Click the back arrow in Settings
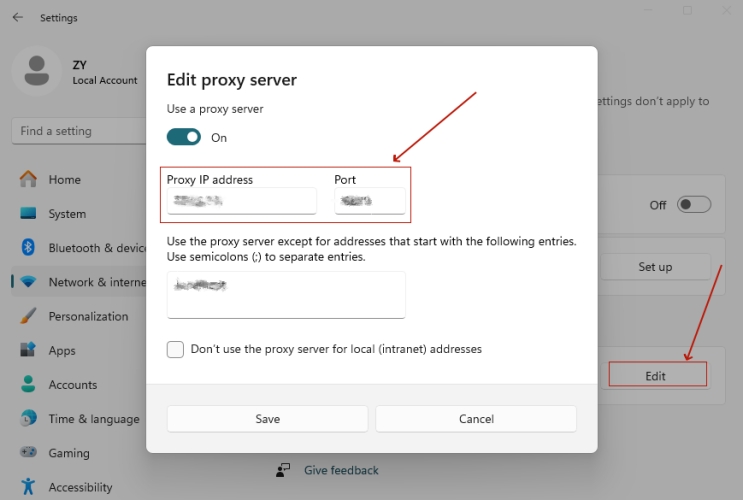 click(18, 18)
